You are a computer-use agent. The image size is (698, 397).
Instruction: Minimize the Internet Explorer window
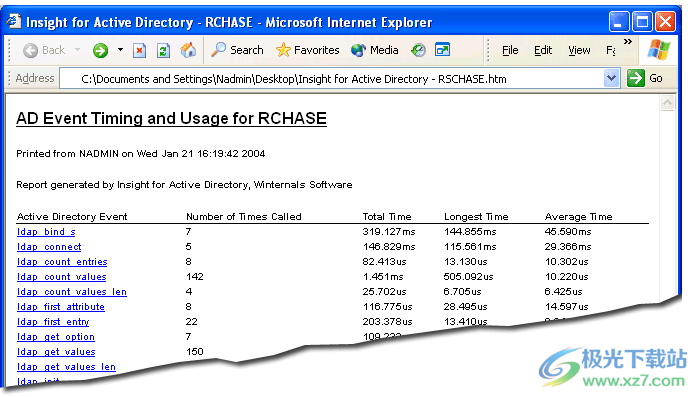[619, 22]
